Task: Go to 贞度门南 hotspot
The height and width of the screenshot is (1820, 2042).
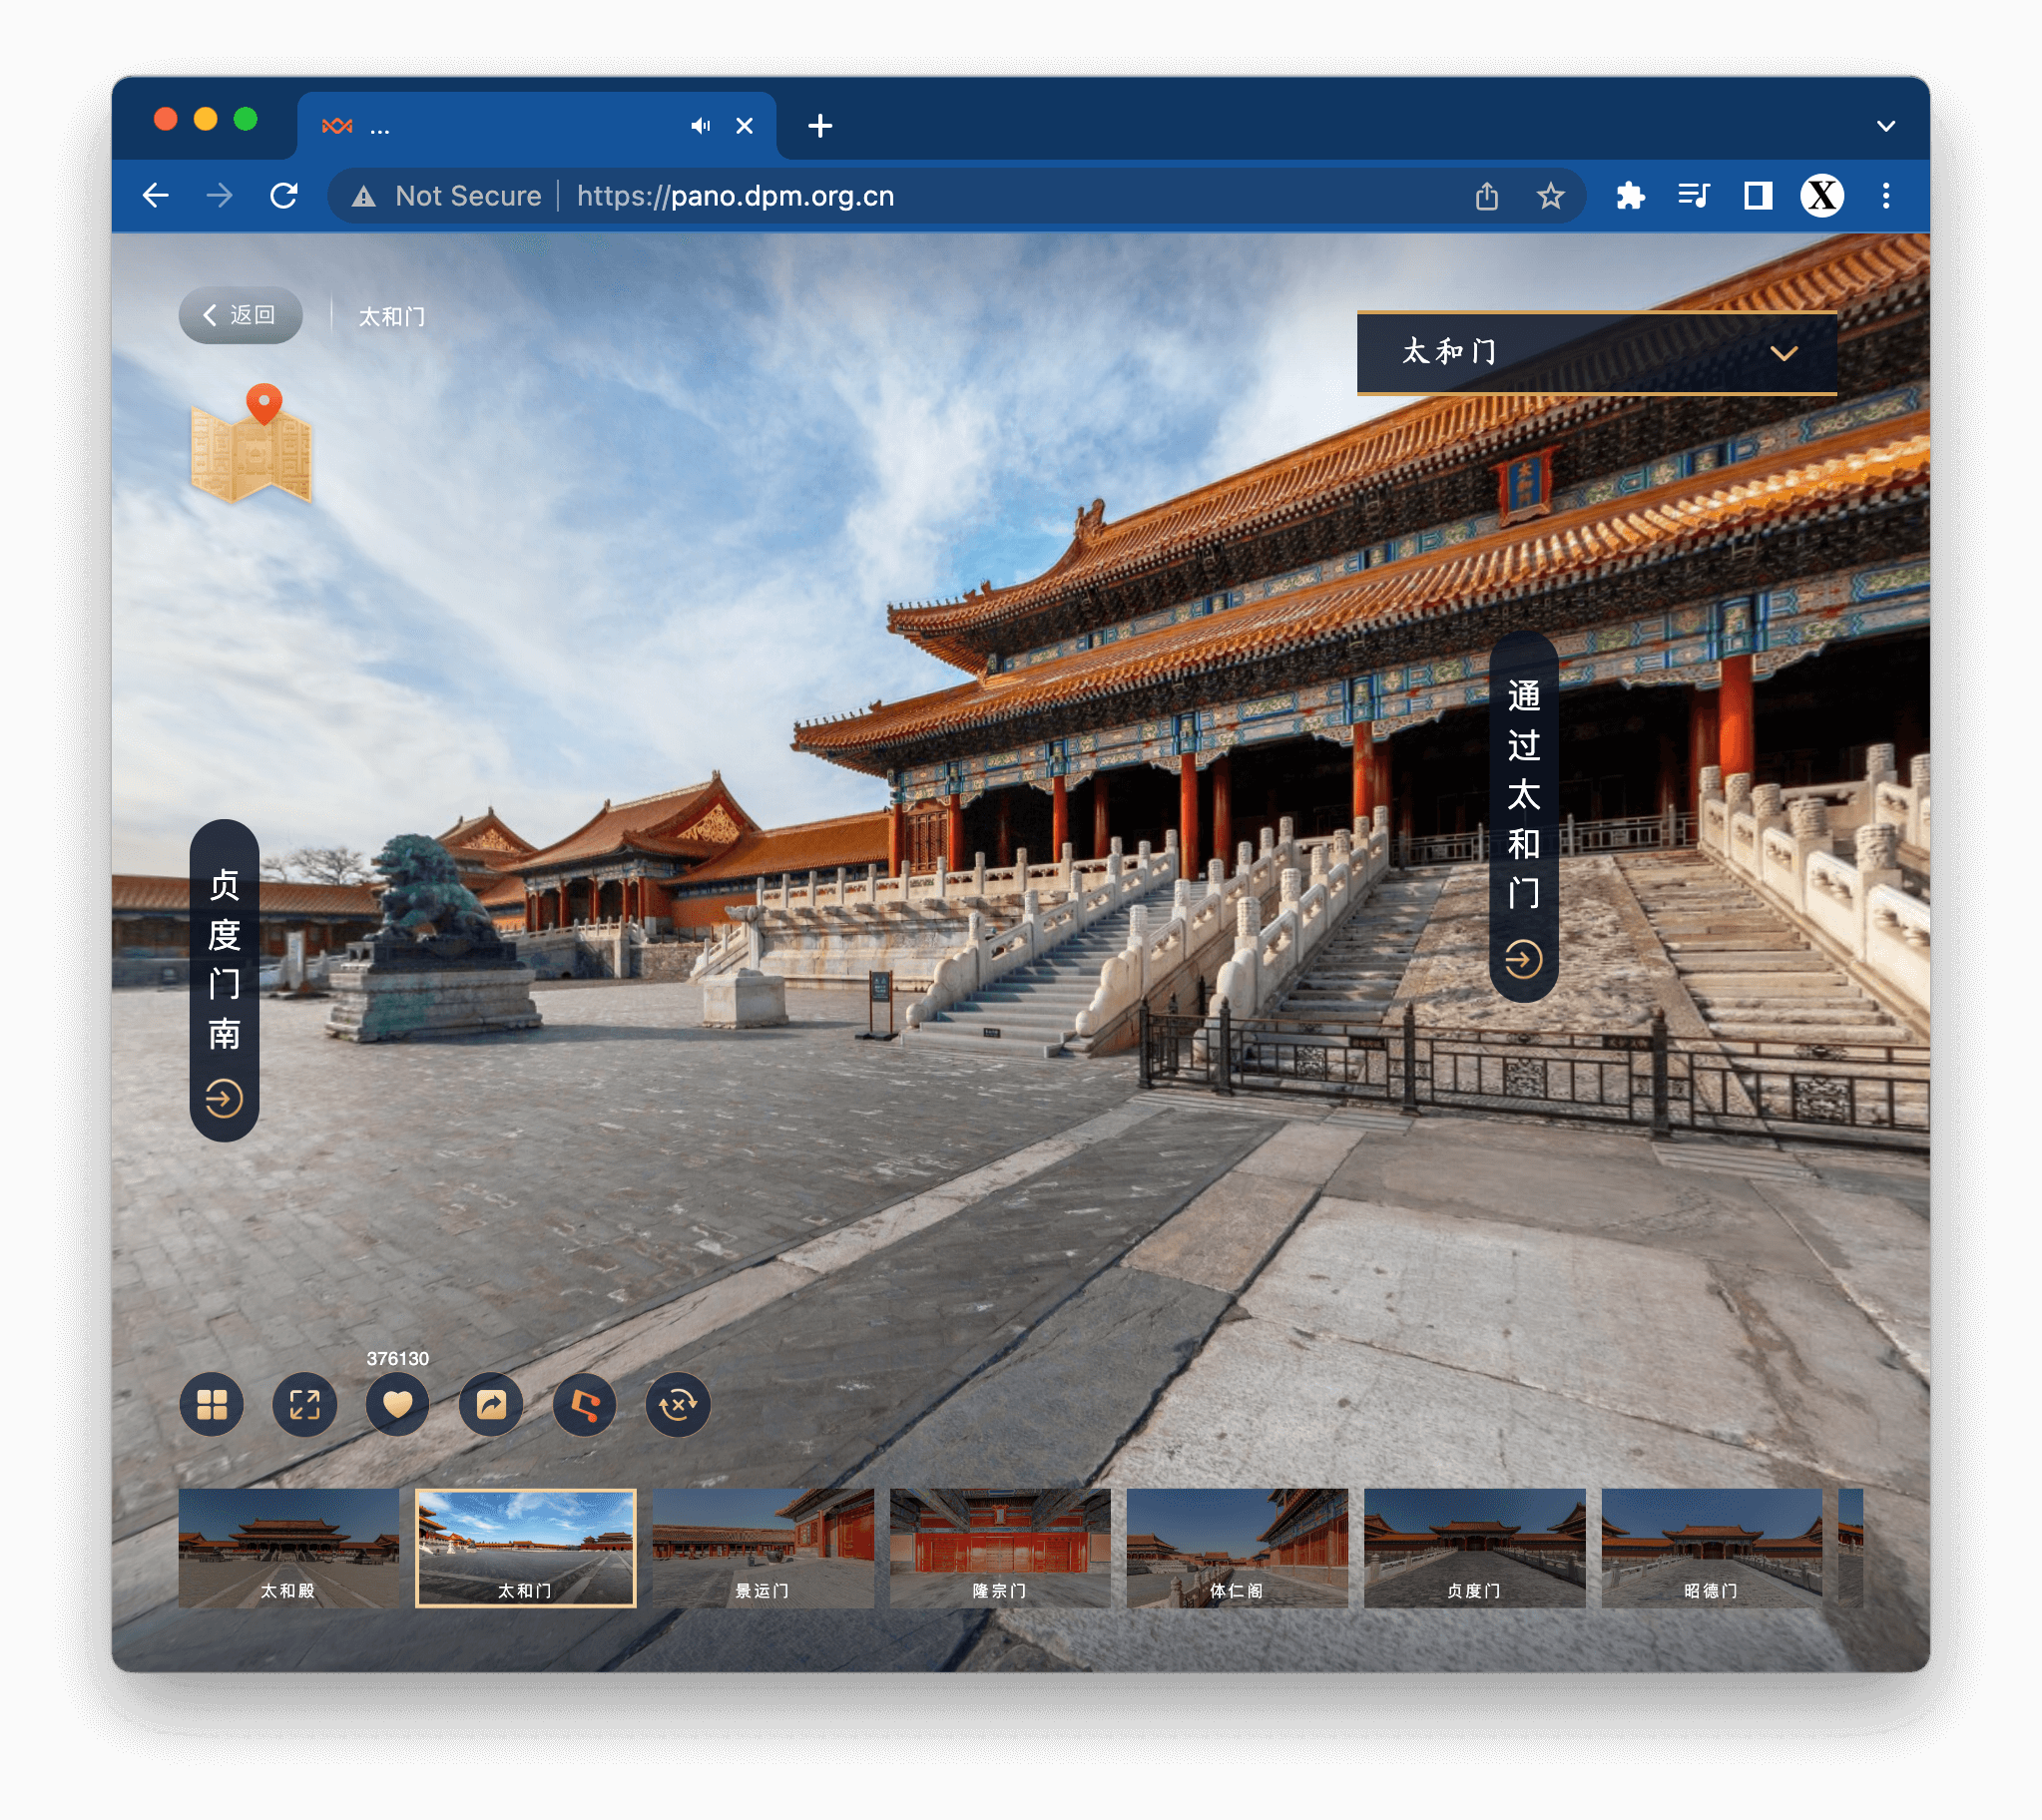Action: tap(224, 981)
